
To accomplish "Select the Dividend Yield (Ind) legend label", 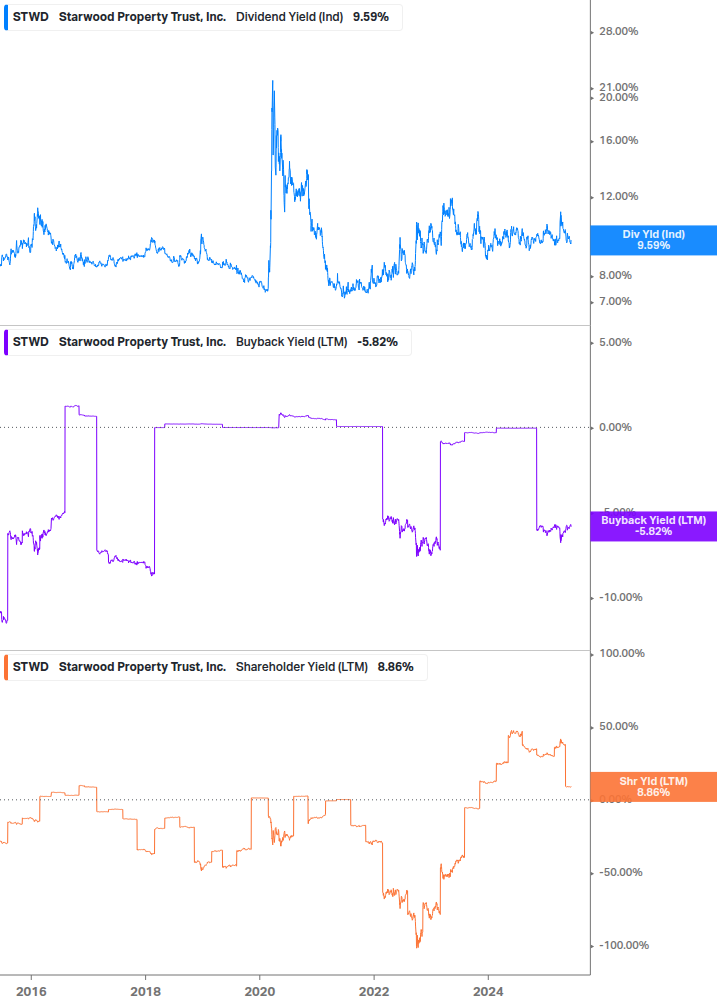I will pos(290,17).
